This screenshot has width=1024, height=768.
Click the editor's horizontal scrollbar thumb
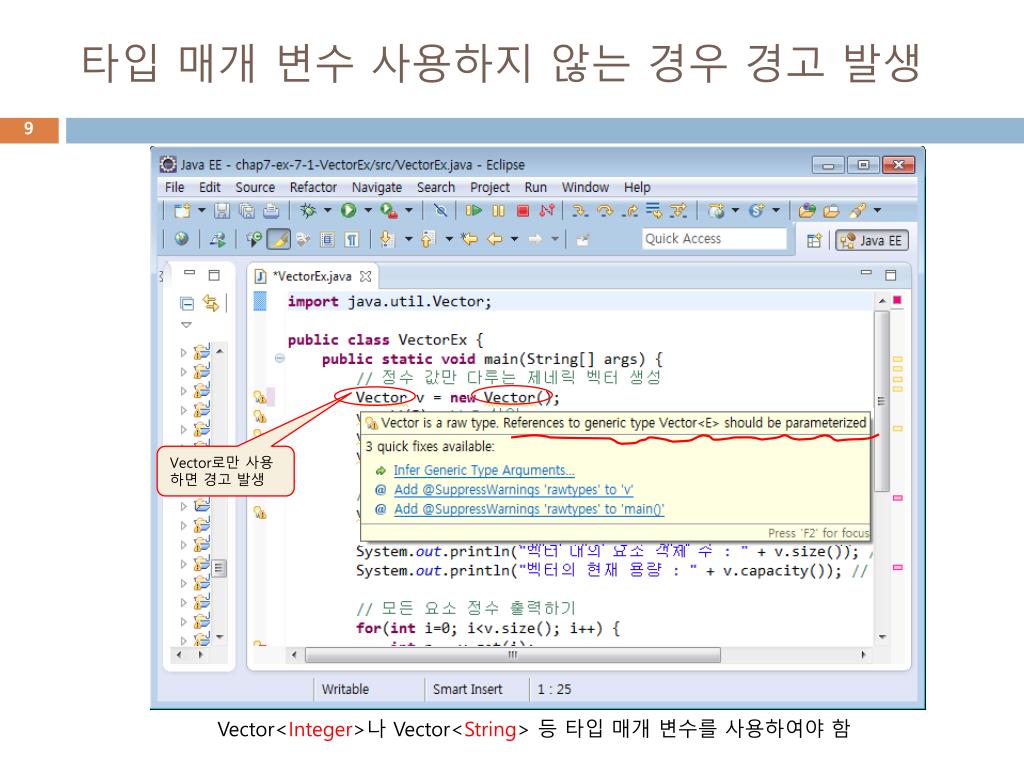[513, 654]
